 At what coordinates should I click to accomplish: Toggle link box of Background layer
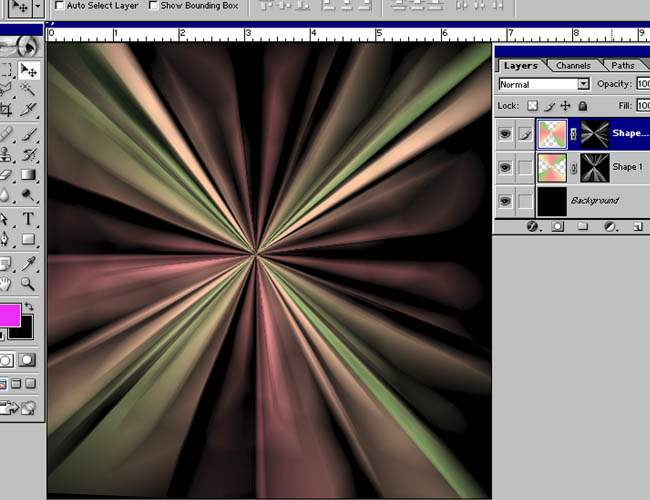point(525,201)
